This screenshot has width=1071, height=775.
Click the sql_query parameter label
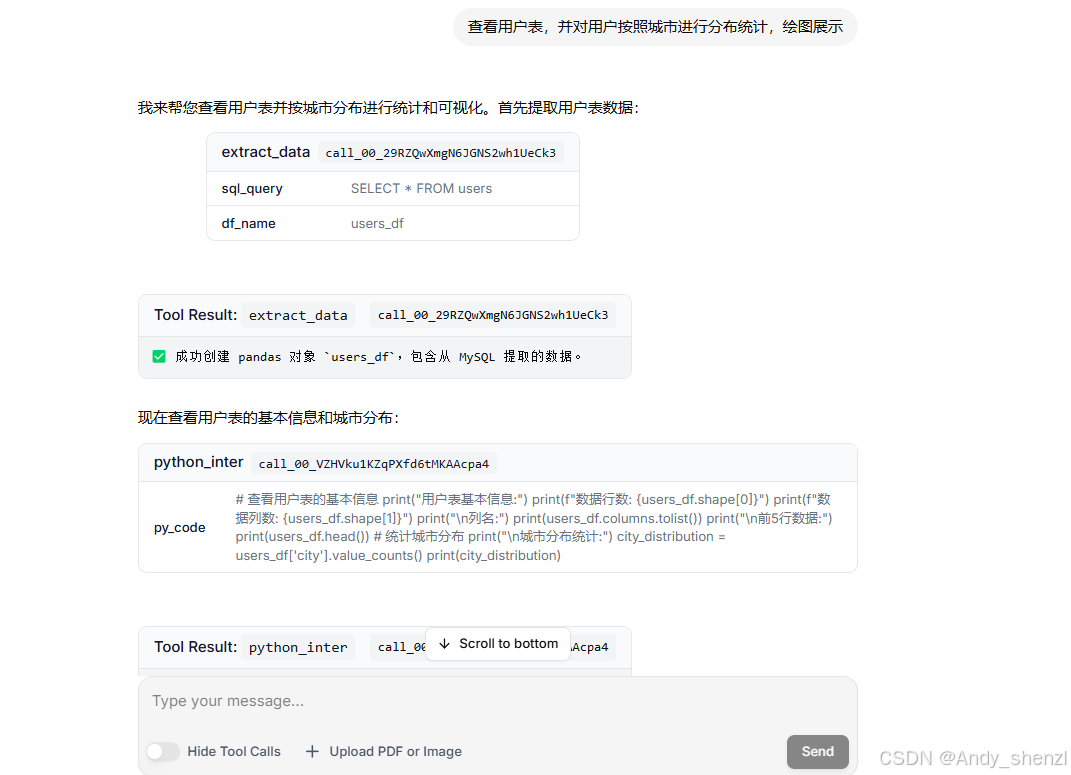(252, 188)
